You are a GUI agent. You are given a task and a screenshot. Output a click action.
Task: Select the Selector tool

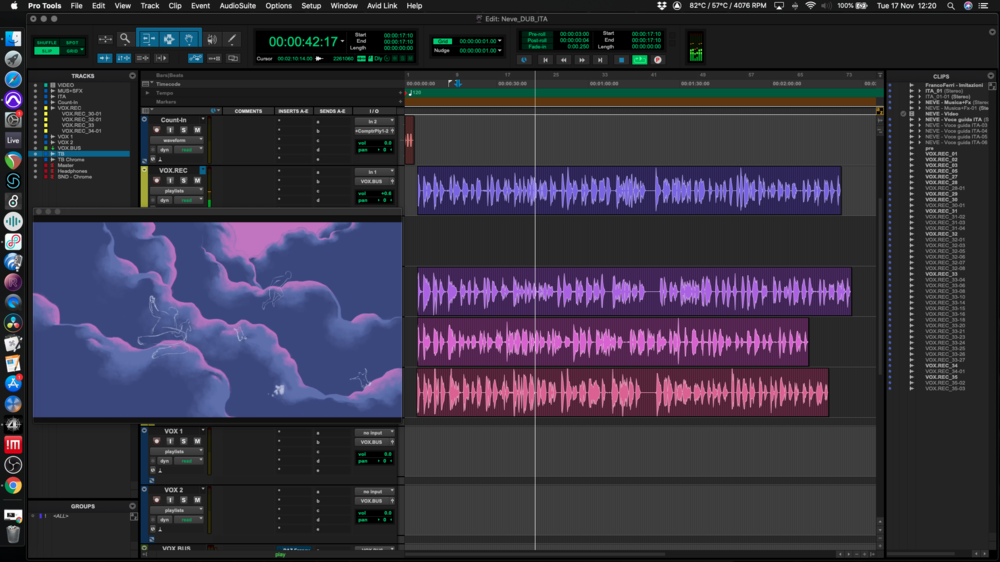point(169,39)
